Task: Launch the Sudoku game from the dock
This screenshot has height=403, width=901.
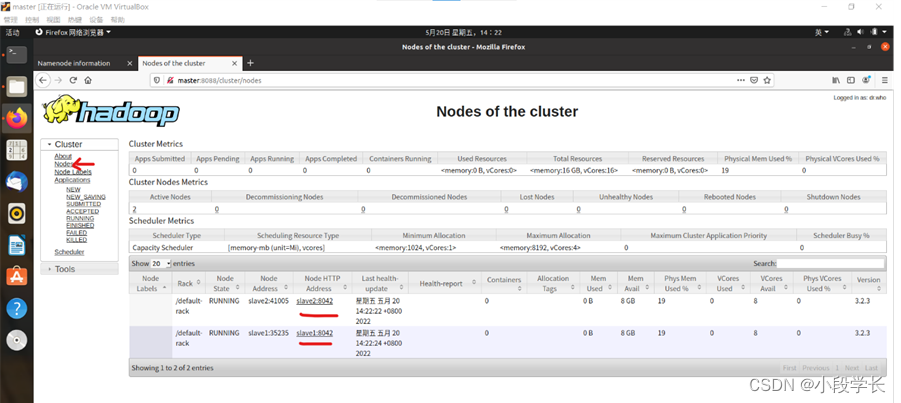Action: tap(17, 149)
